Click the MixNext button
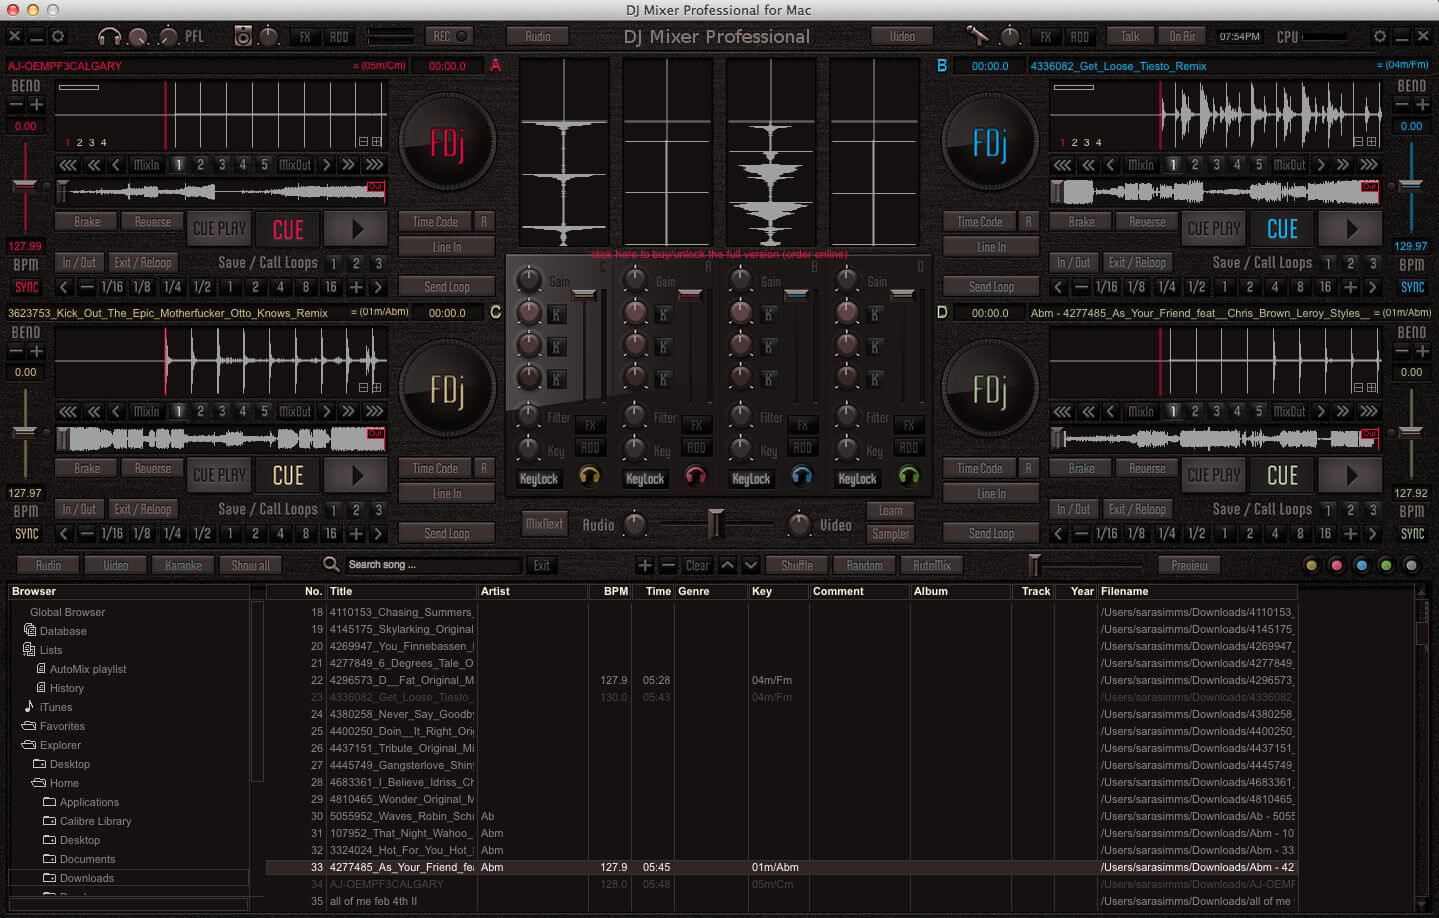Screen dimensions: 1439x918 pos(545,523)
